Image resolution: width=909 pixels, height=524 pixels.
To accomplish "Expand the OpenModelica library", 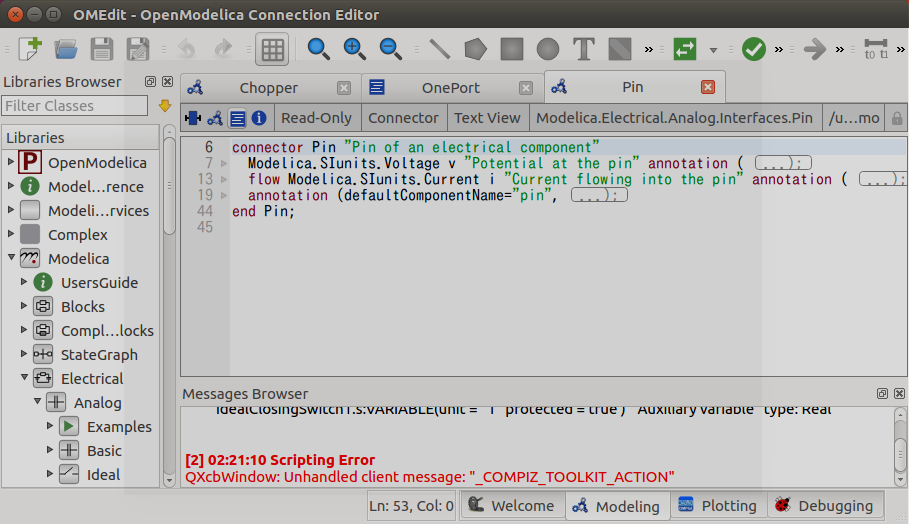I will click(10, 162).
